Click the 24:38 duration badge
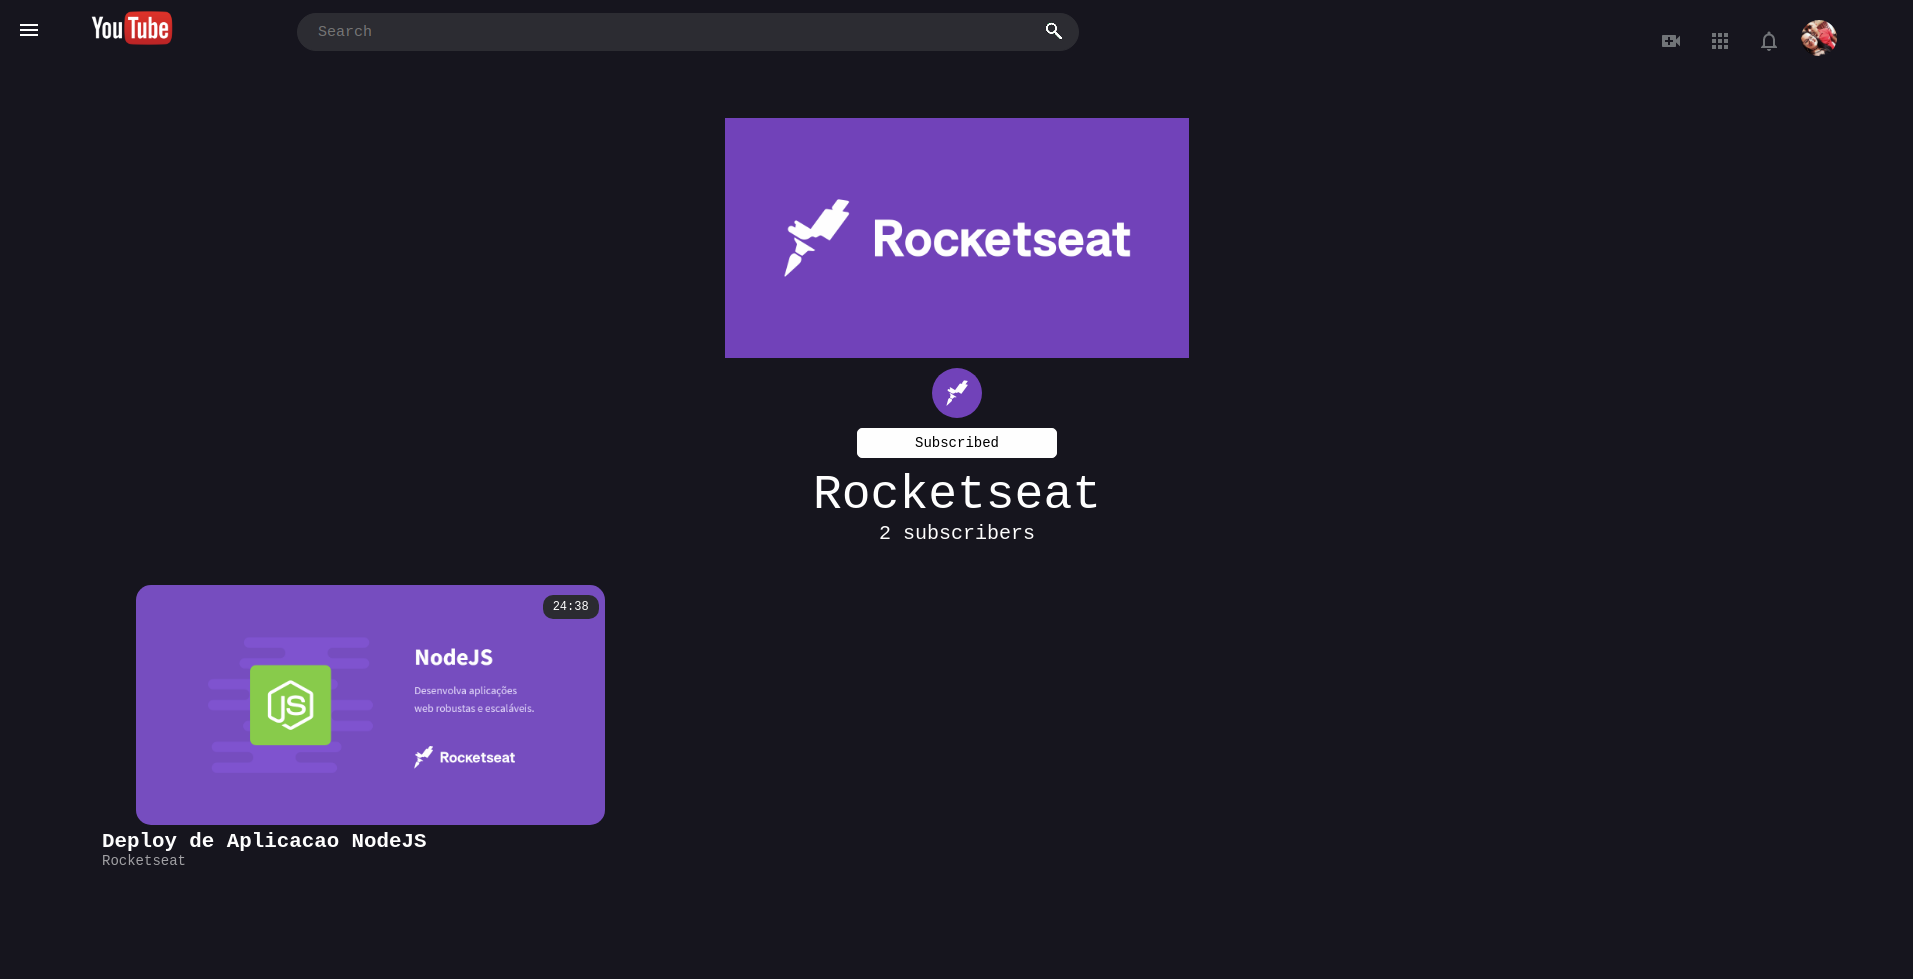Viewport: 1913px width, 979px height. 571,607
